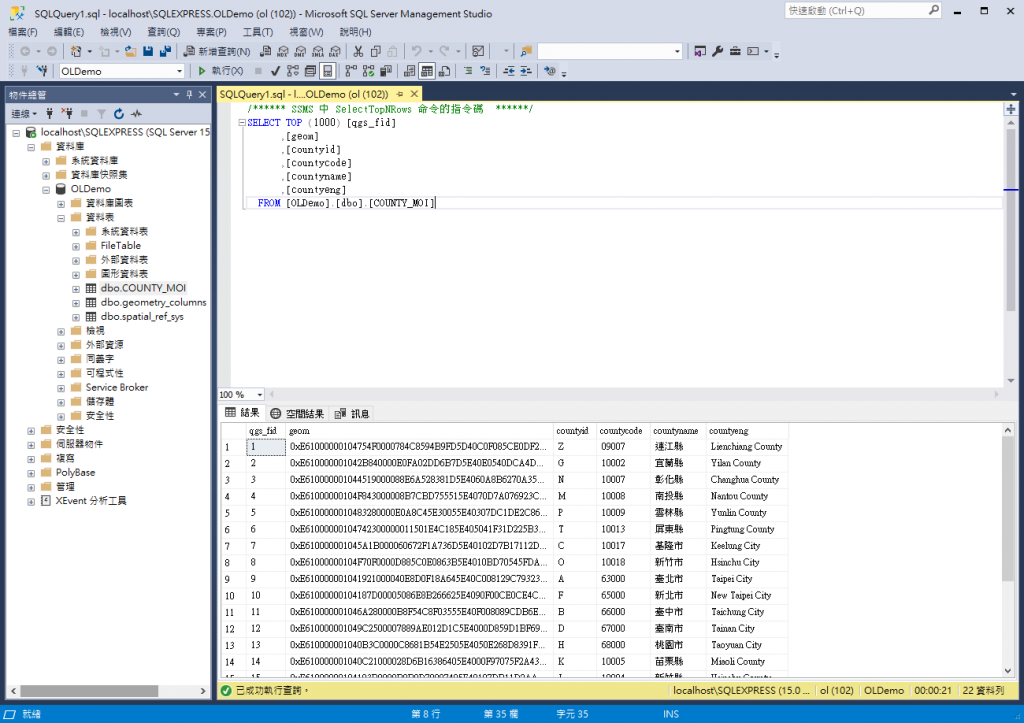Expand the dbo.COUNTY_MOI table node
The width and height of the screenshot is (1024, 723).
coord(76,289)
